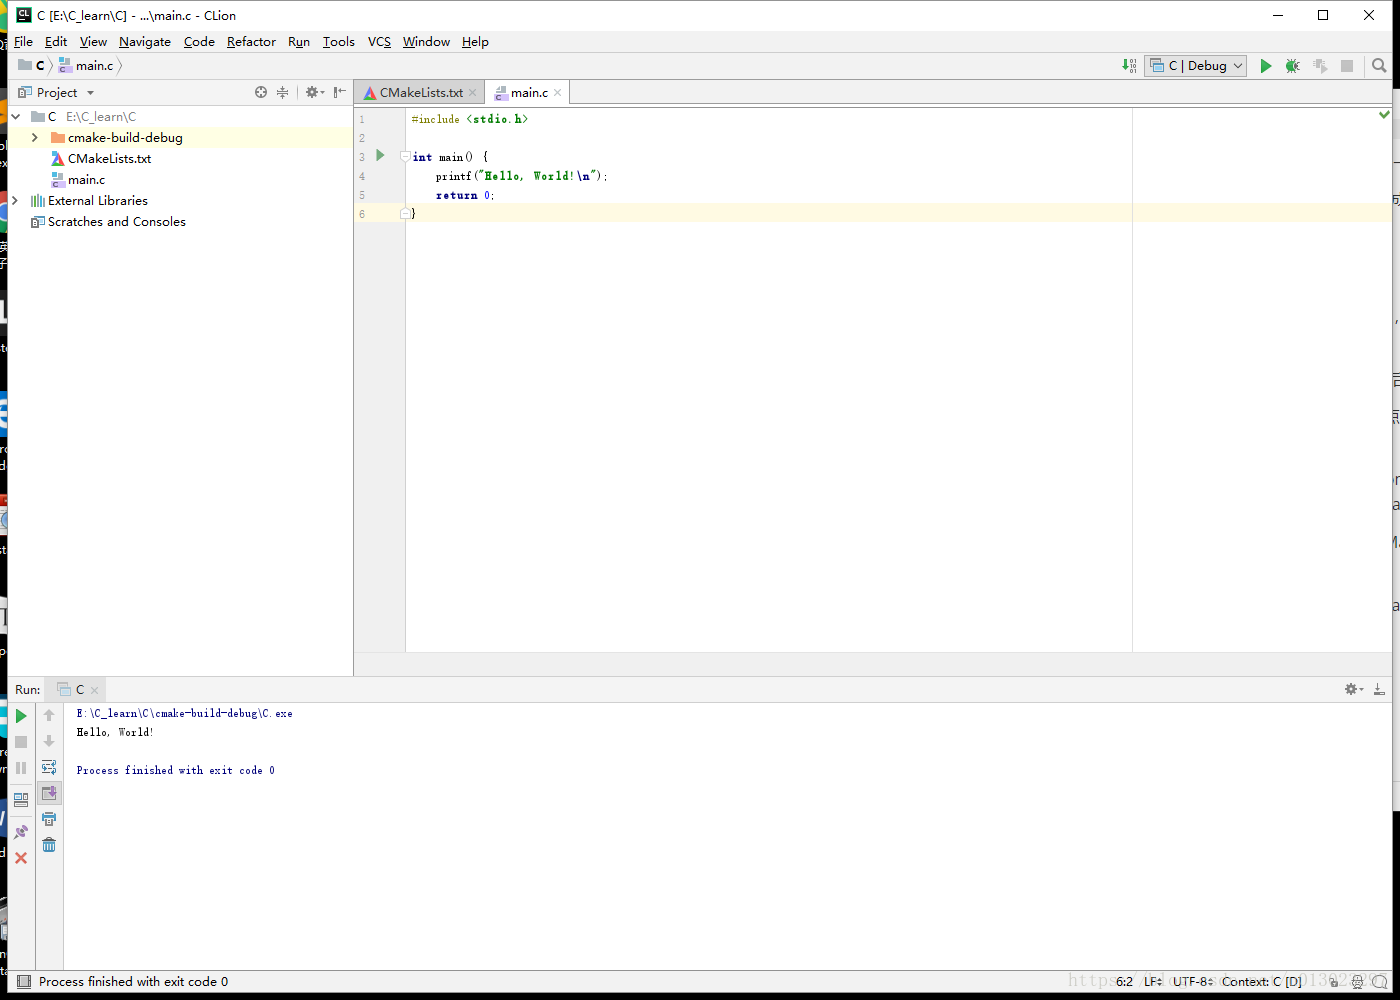Expand the cmake-build-debug folder

pyautogui.click(x=35, y=138)
